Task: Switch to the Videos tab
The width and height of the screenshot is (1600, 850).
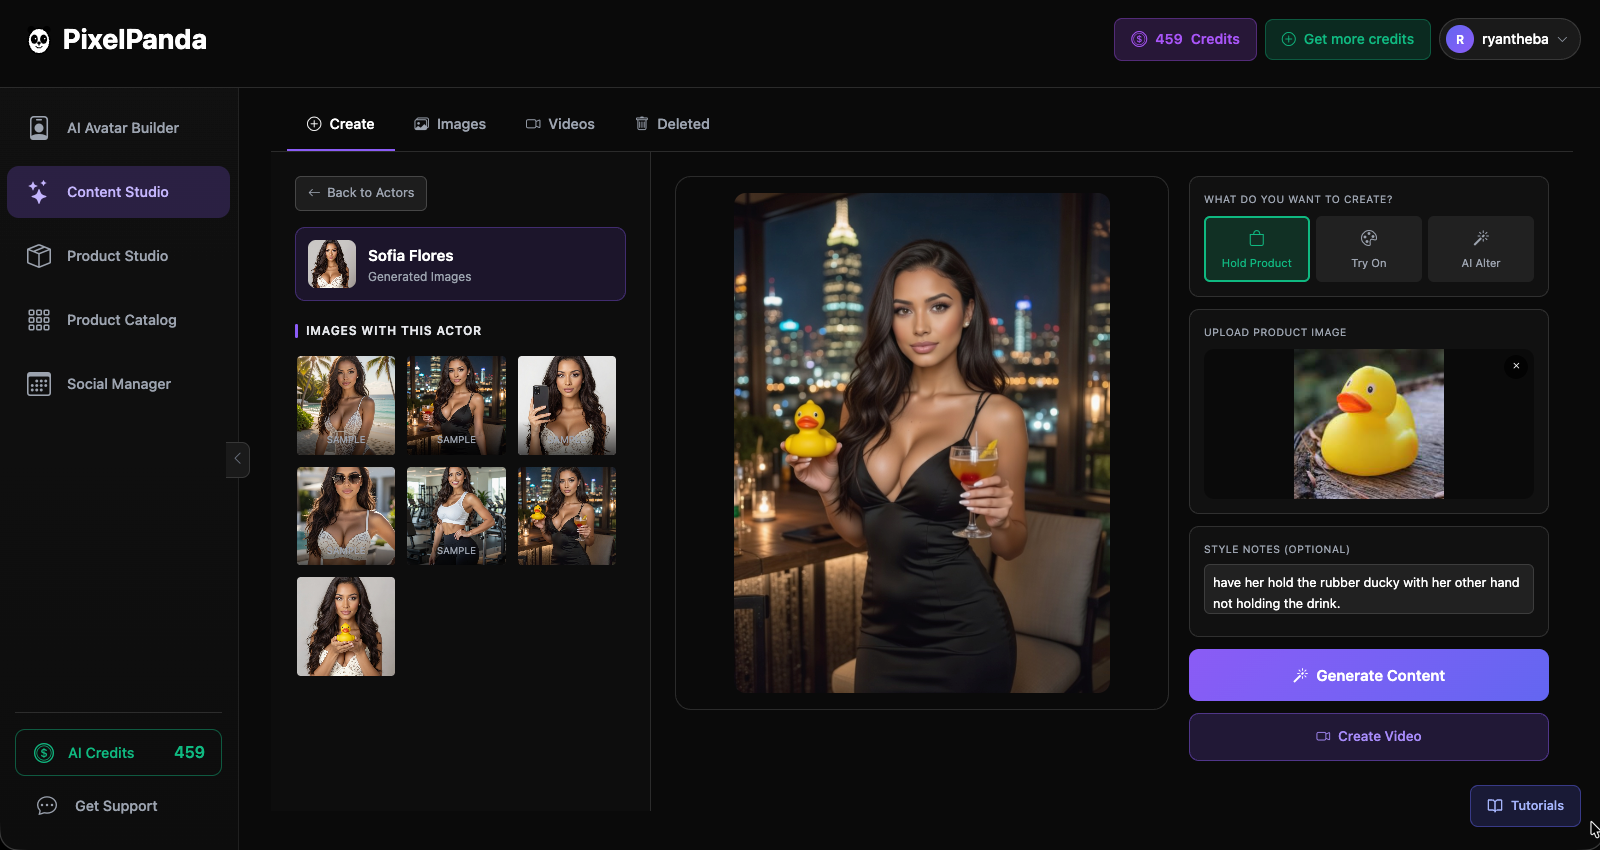Action: coord(560,124)
